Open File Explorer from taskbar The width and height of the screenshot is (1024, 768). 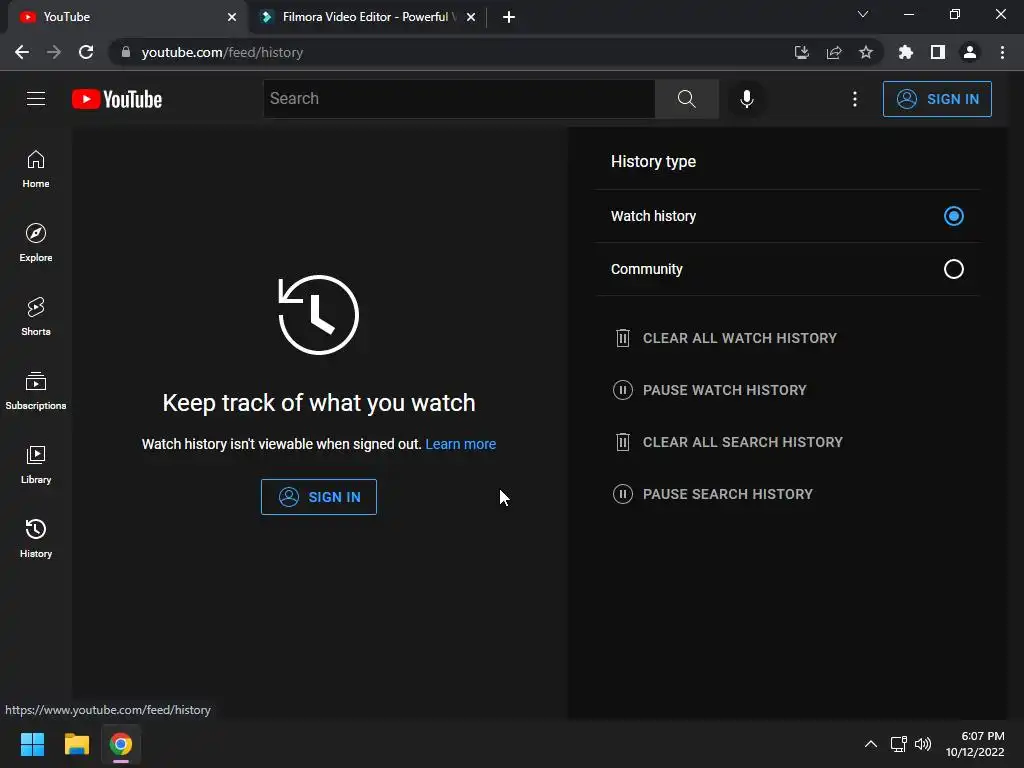coord(76,744)
